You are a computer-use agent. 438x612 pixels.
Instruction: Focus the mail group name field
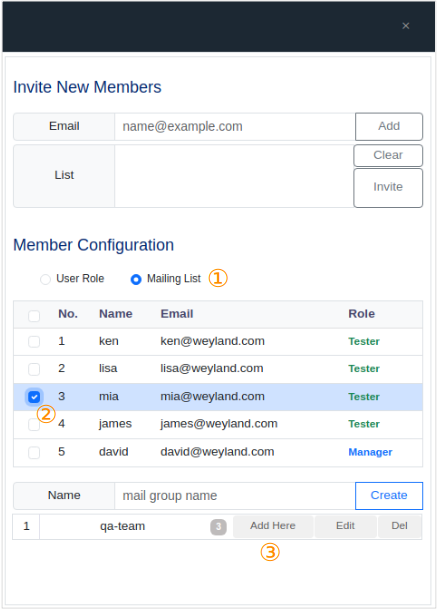point(235,496)
